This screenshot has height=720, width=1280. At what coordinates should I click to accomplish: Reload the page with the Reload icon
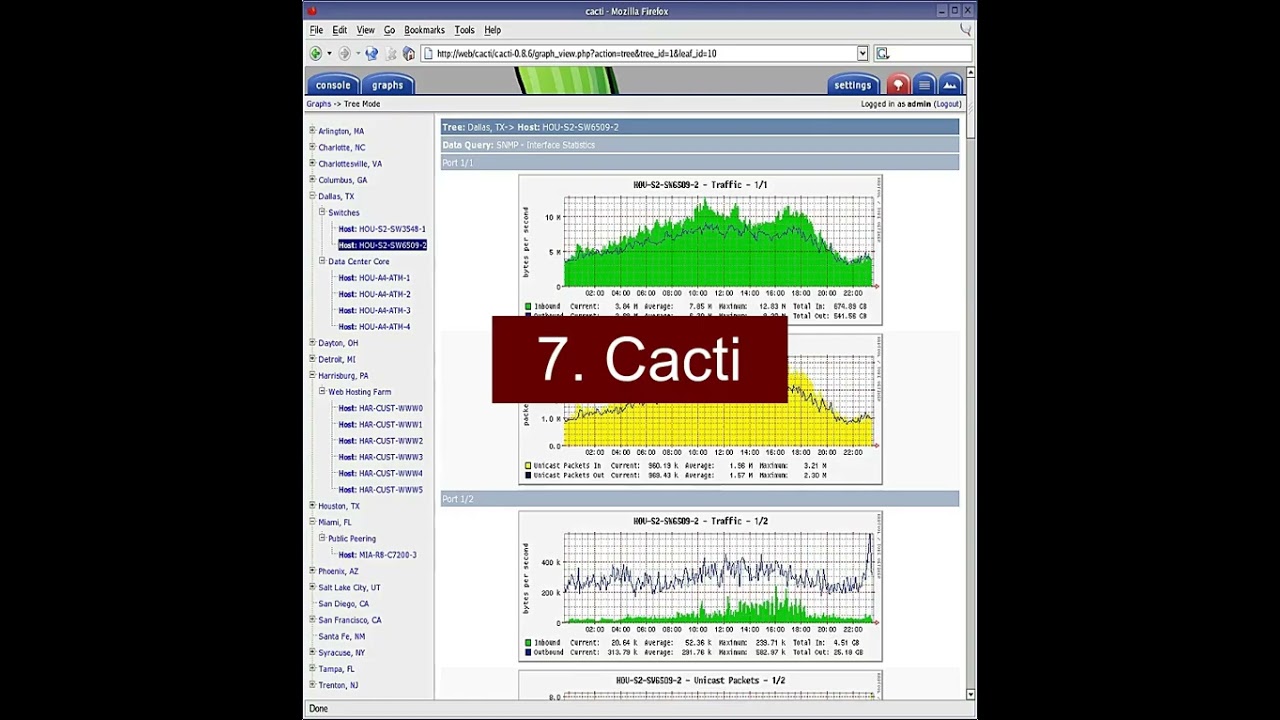pos(372,54)
